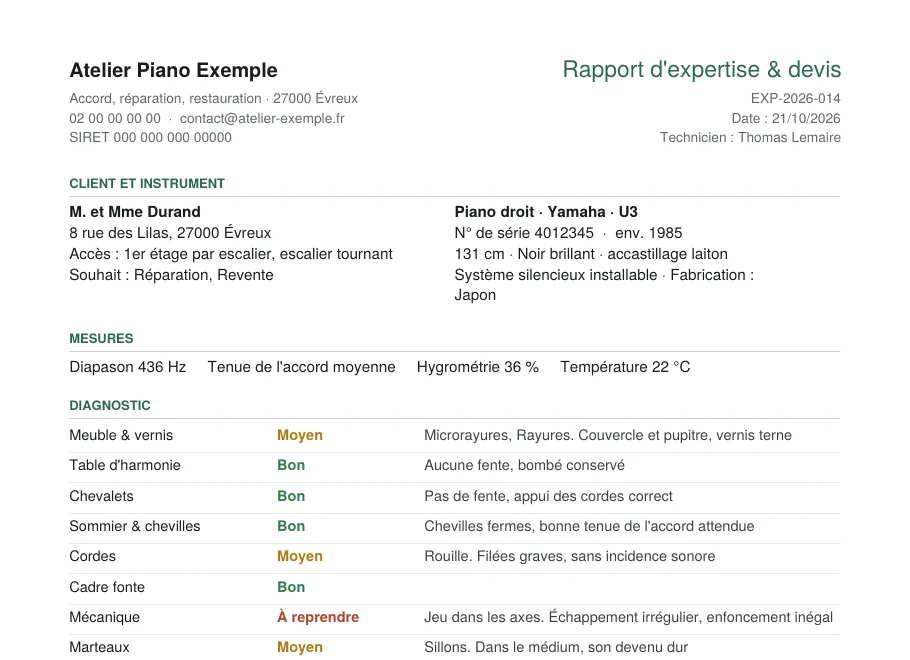The image size is (910, 660).
Task: Click the 'Bon' rating for Table d'harmonie
Action: [x=291, y=466]
